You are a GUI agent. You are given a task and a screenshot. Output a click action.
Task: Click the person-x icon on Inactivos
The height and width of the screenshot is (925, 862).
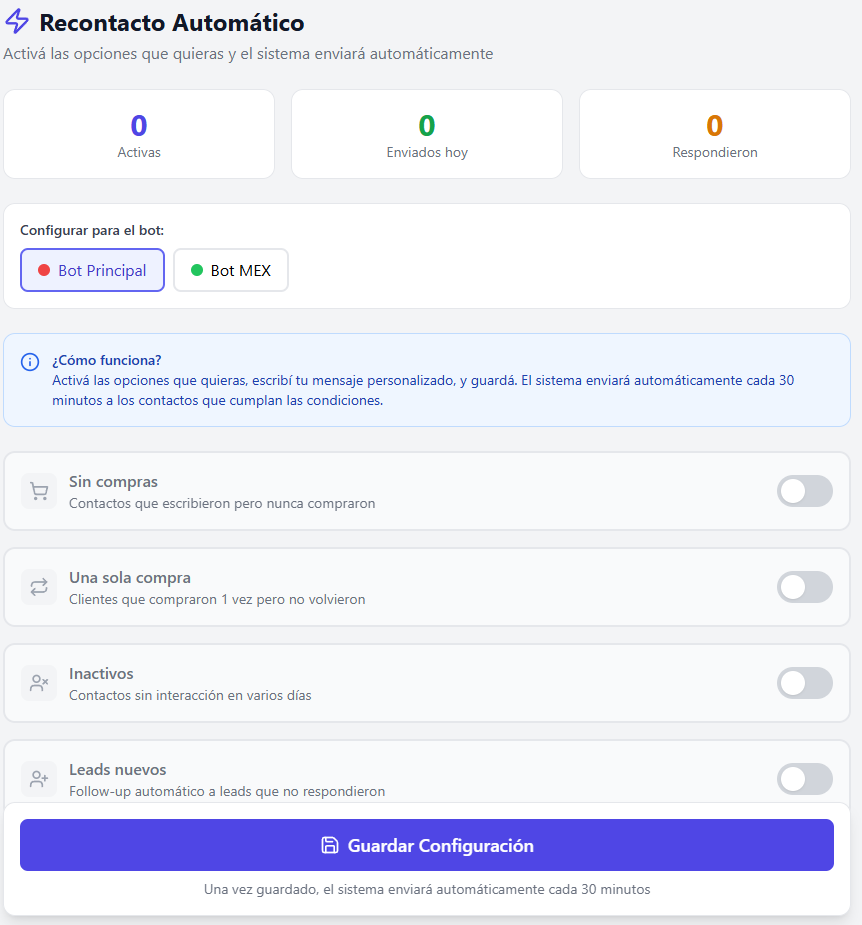(x=39, y=683)
